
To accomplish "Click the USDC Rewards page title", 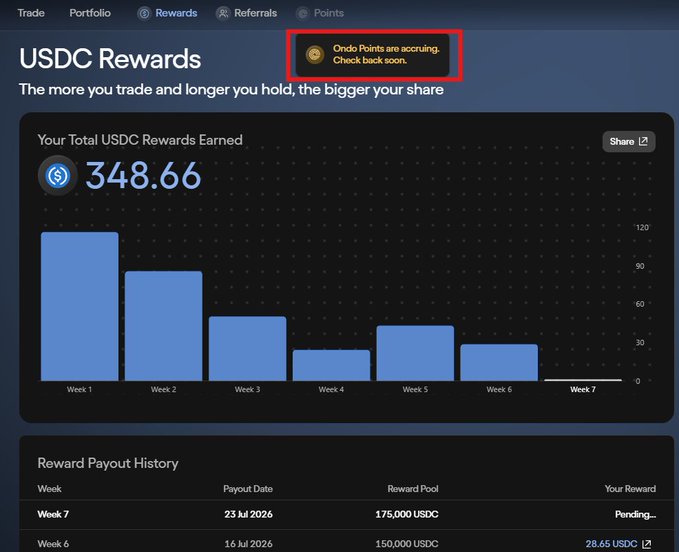I will click(110, 58).
